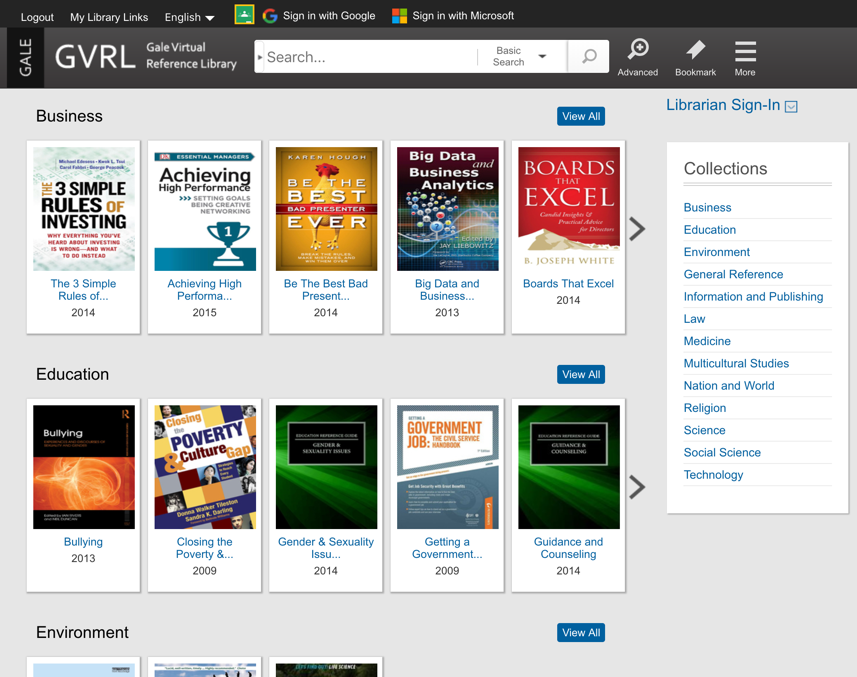Open Law collection link

694,319
